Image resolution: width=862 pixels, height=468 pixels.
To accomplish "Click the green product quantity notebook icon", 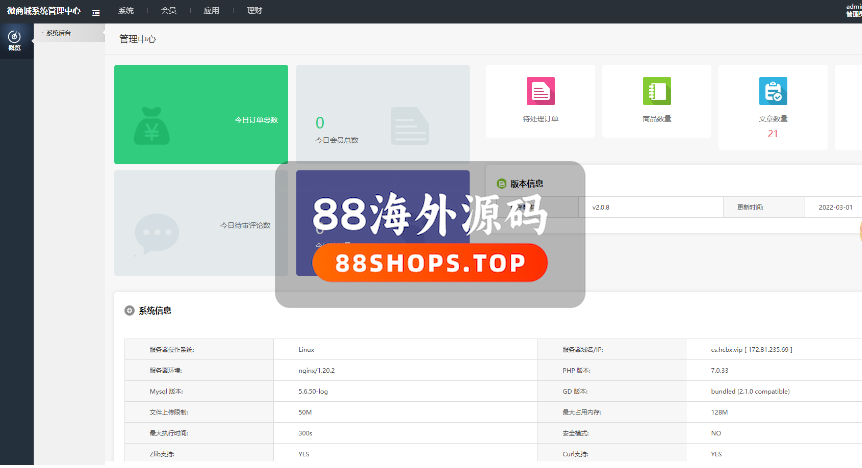I will tap(656, 91).
